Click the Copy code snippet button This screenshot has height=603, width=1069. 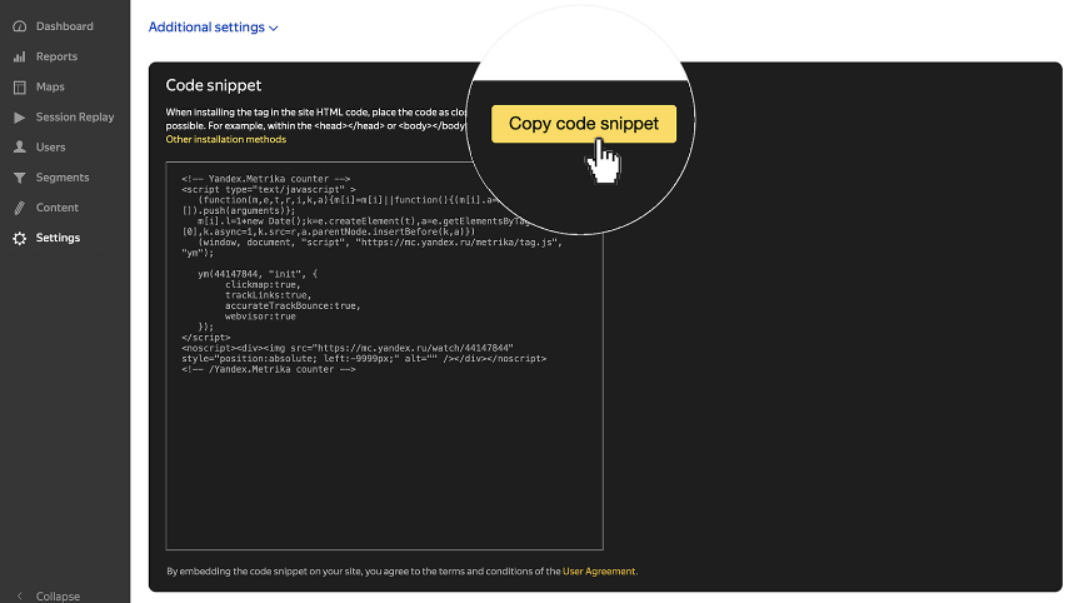point(584,123)
